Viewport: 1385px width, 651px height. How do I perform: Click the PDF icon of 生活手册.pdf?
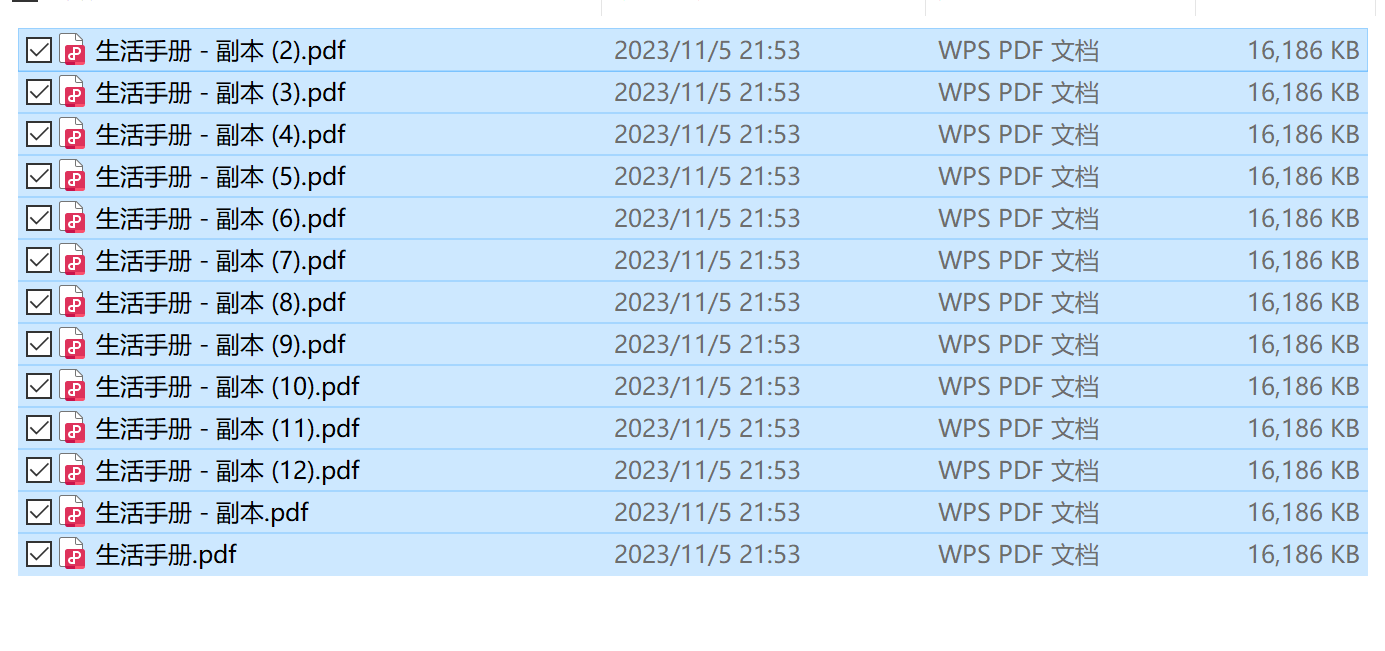(72, 554)
